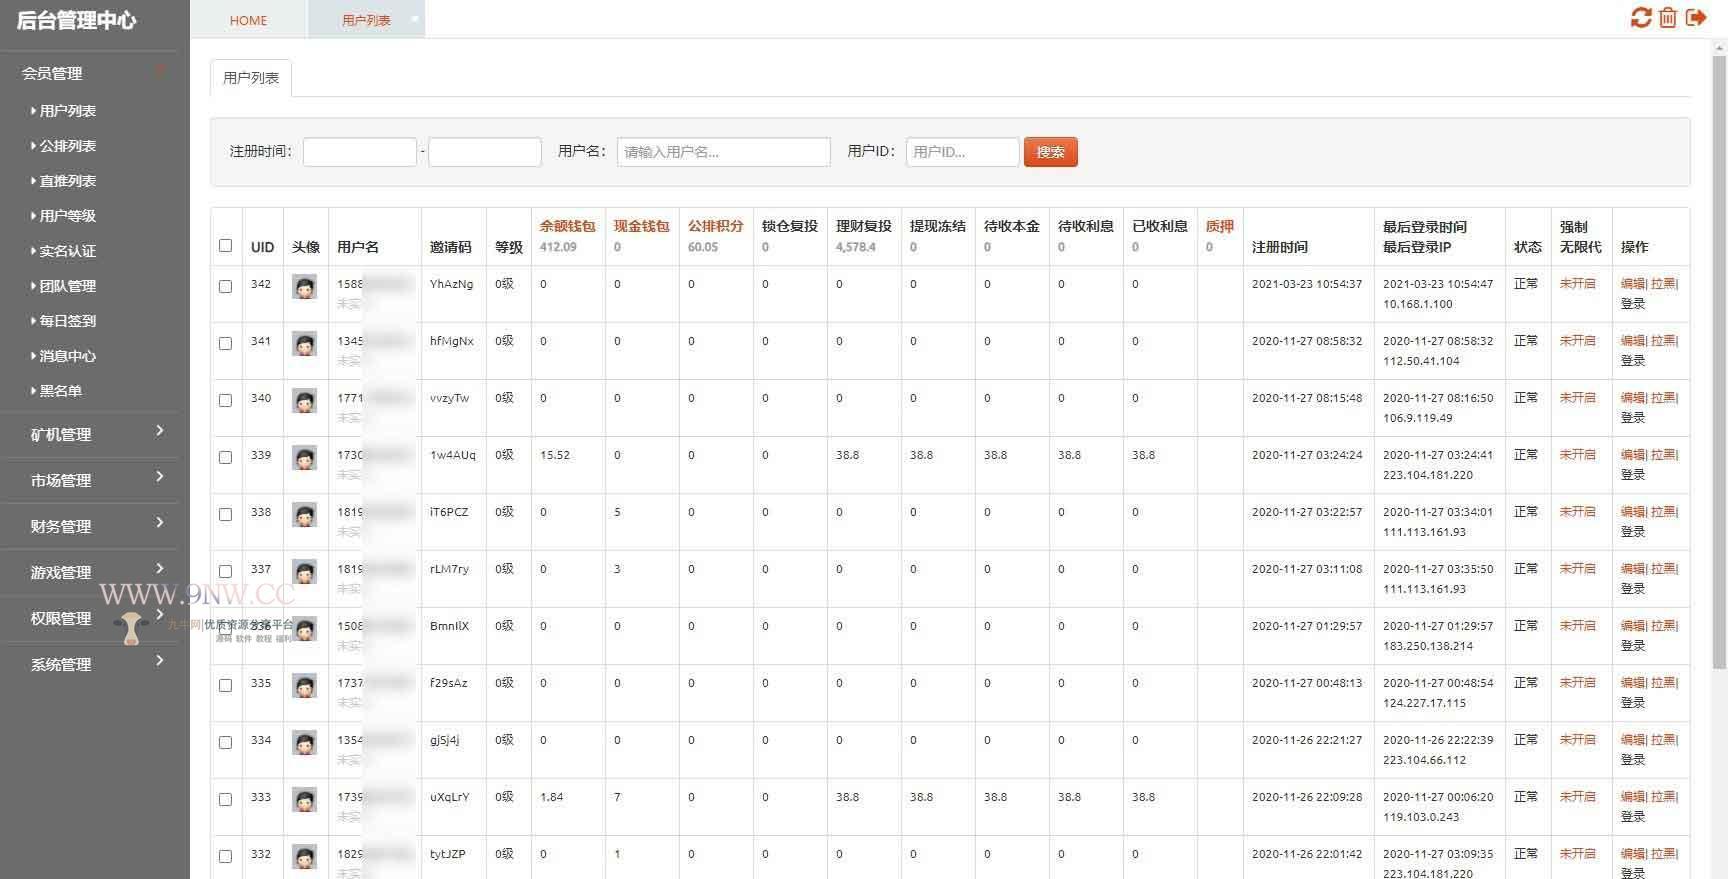Select the row checkbox for UID 338
Image resolution: width=1728 pixels, height=879 pixels.
[x=225, y=514]
